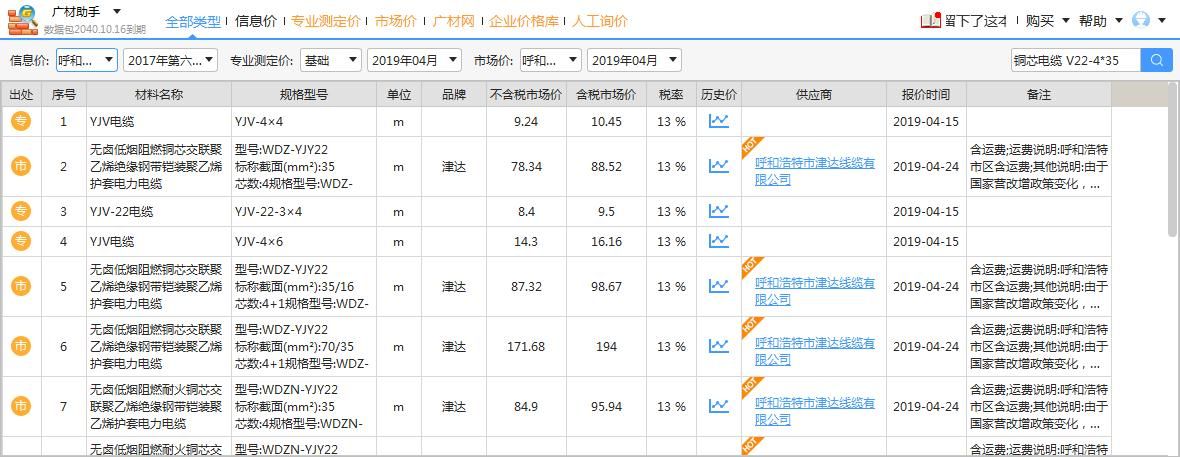Open supplier link 呼和浩特市津达线缆有限公司 in row 6
This screenshot has height=457, width=1180.
815,352
